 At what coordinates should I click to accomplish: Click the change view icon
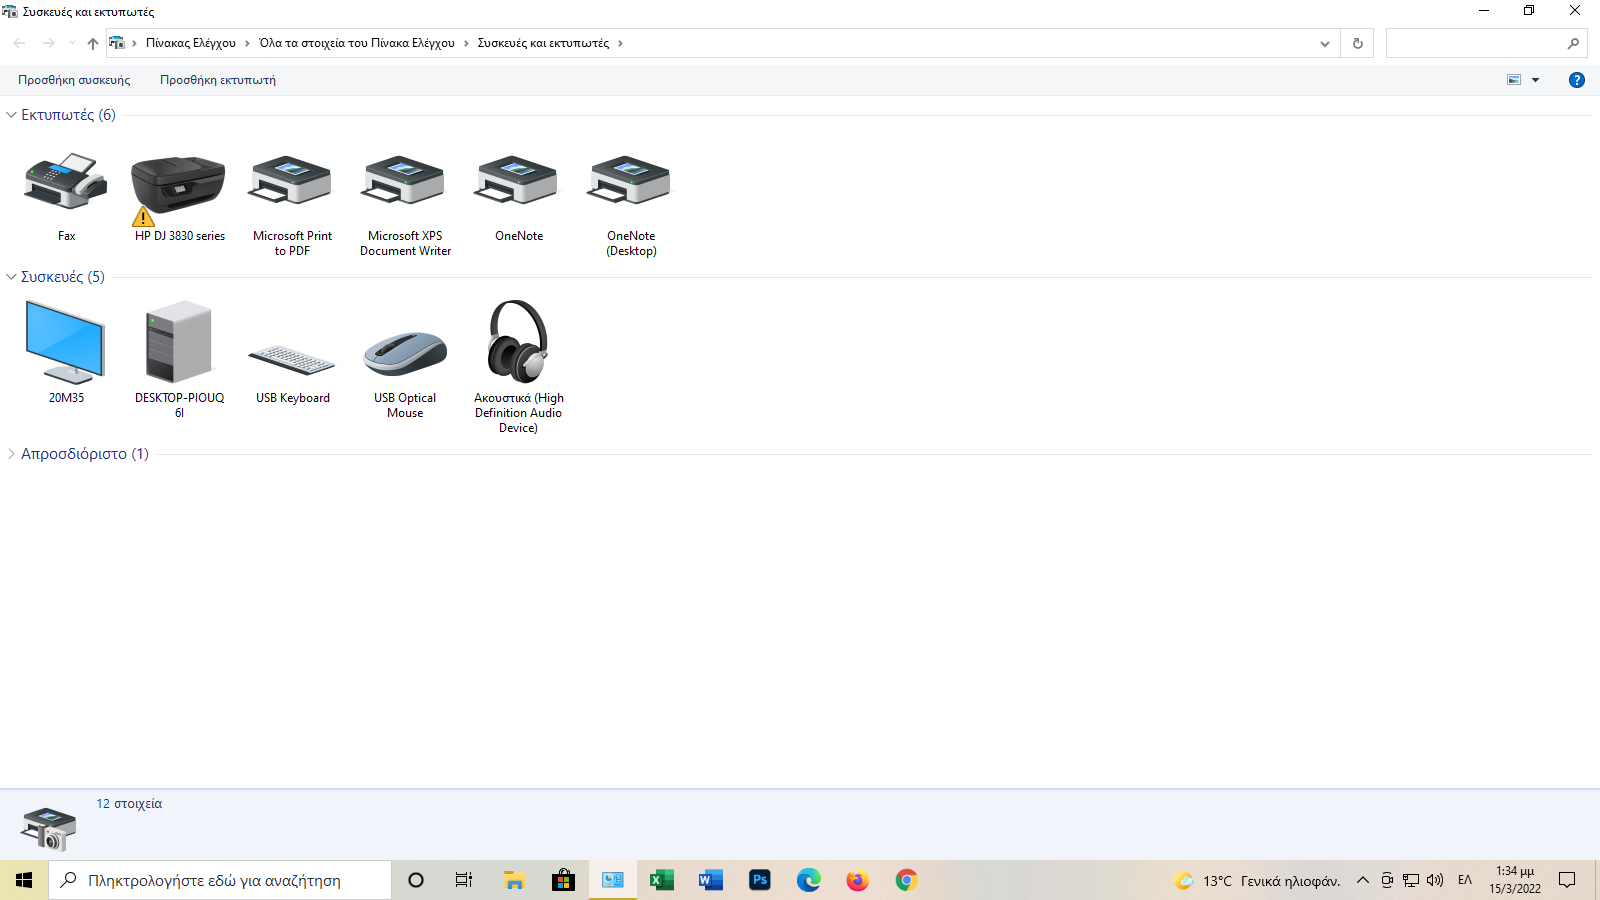point(1514,80)
